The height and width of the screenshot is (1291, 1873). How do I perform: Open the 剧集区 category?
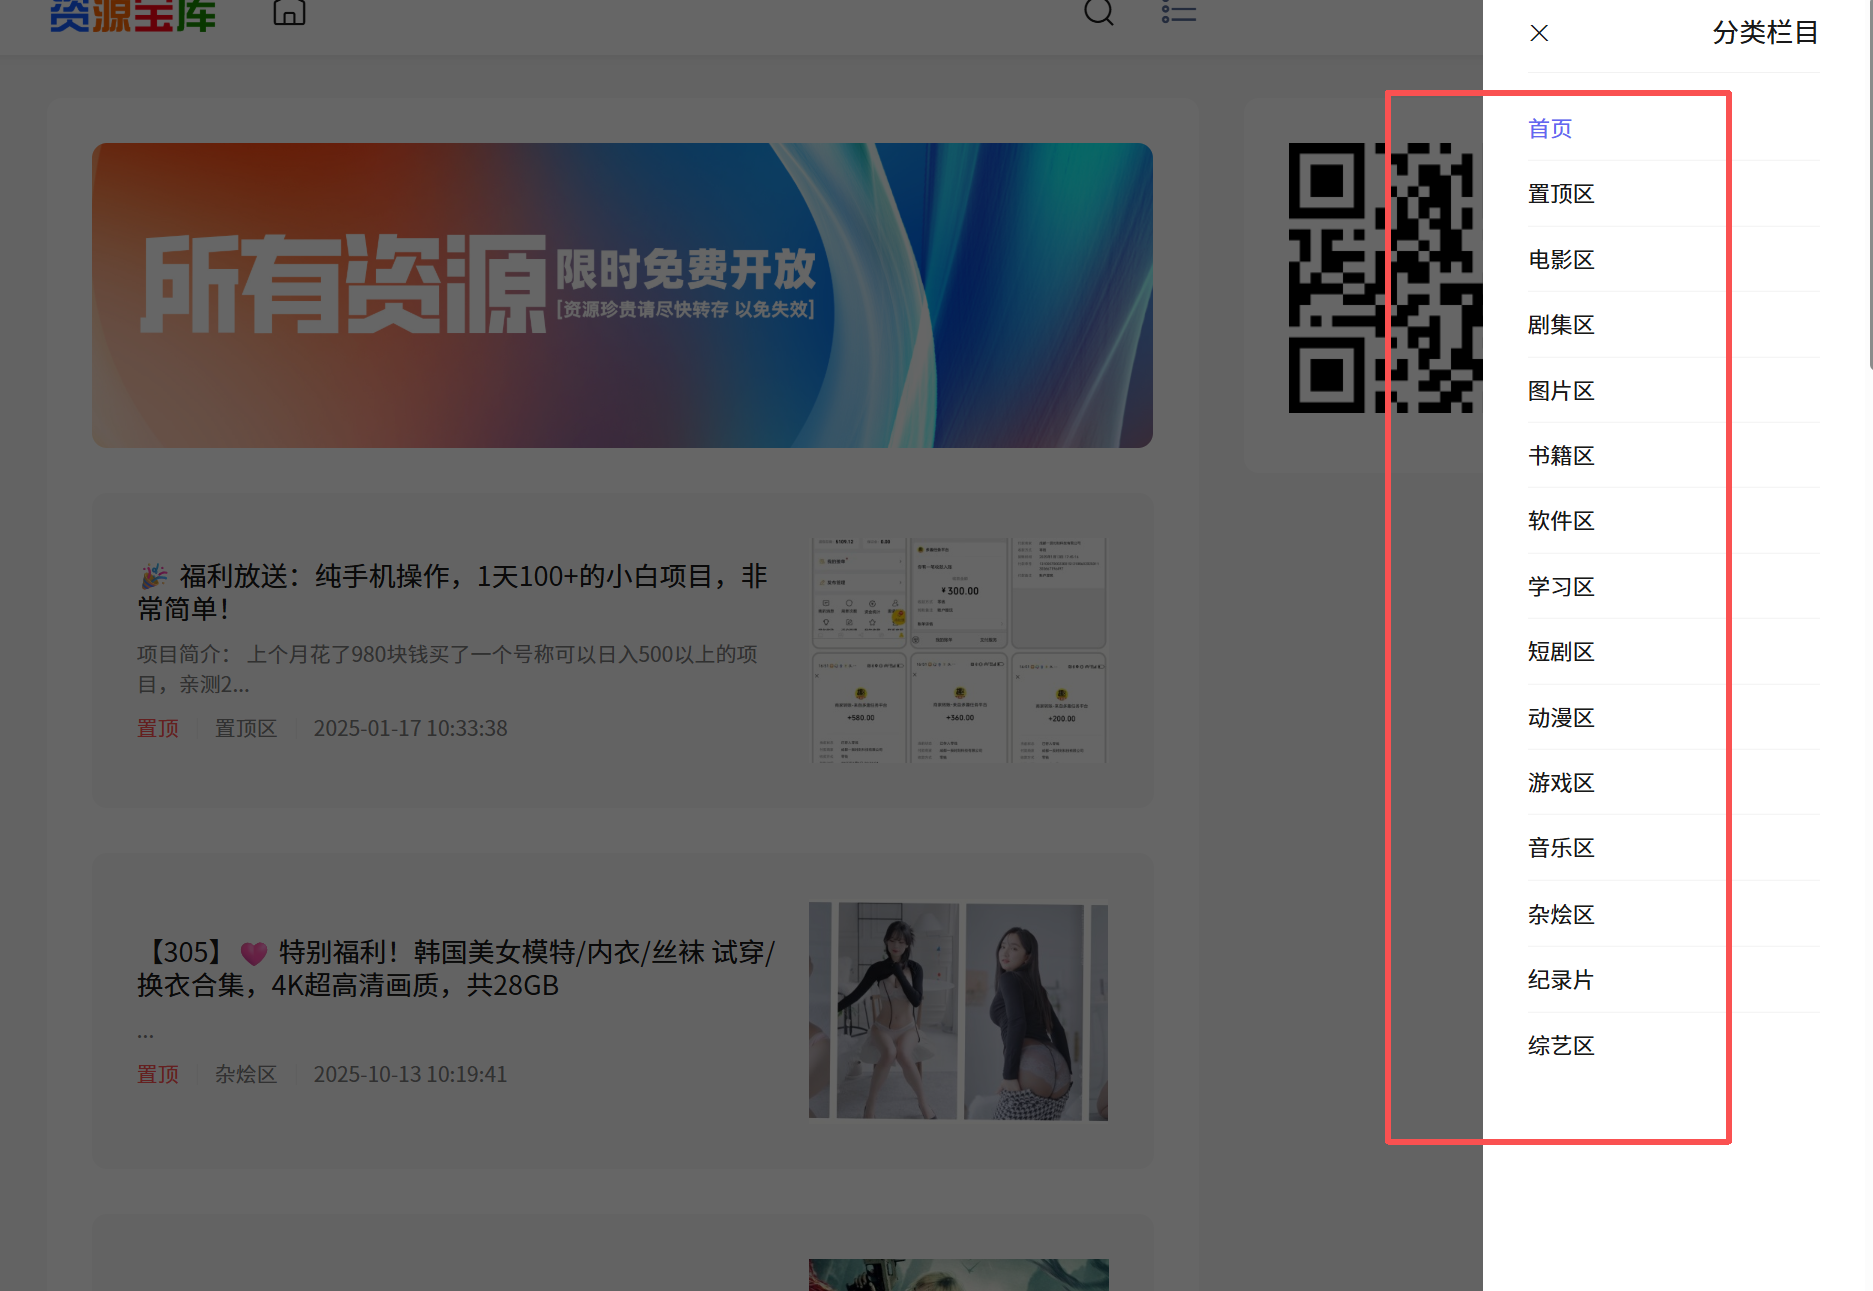(1561, 324)
